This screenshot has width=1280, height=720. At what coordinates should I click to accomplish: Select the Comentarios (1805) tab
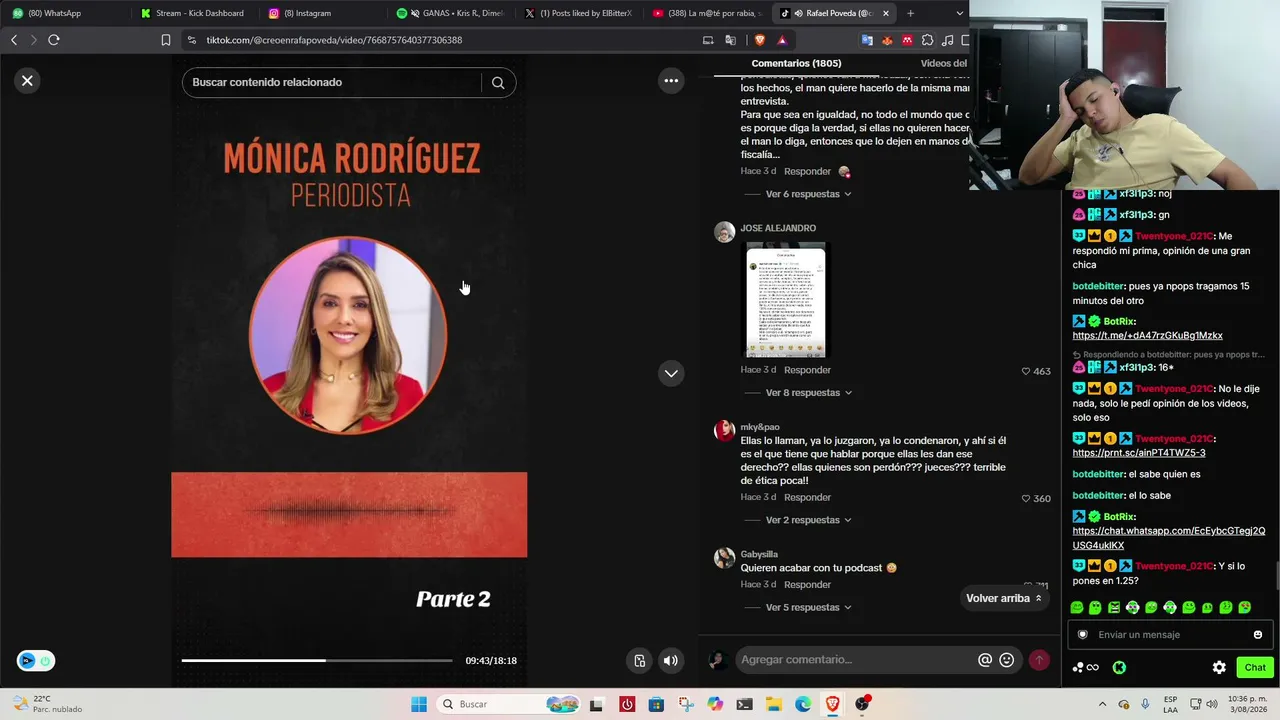(x=796, y=63)
